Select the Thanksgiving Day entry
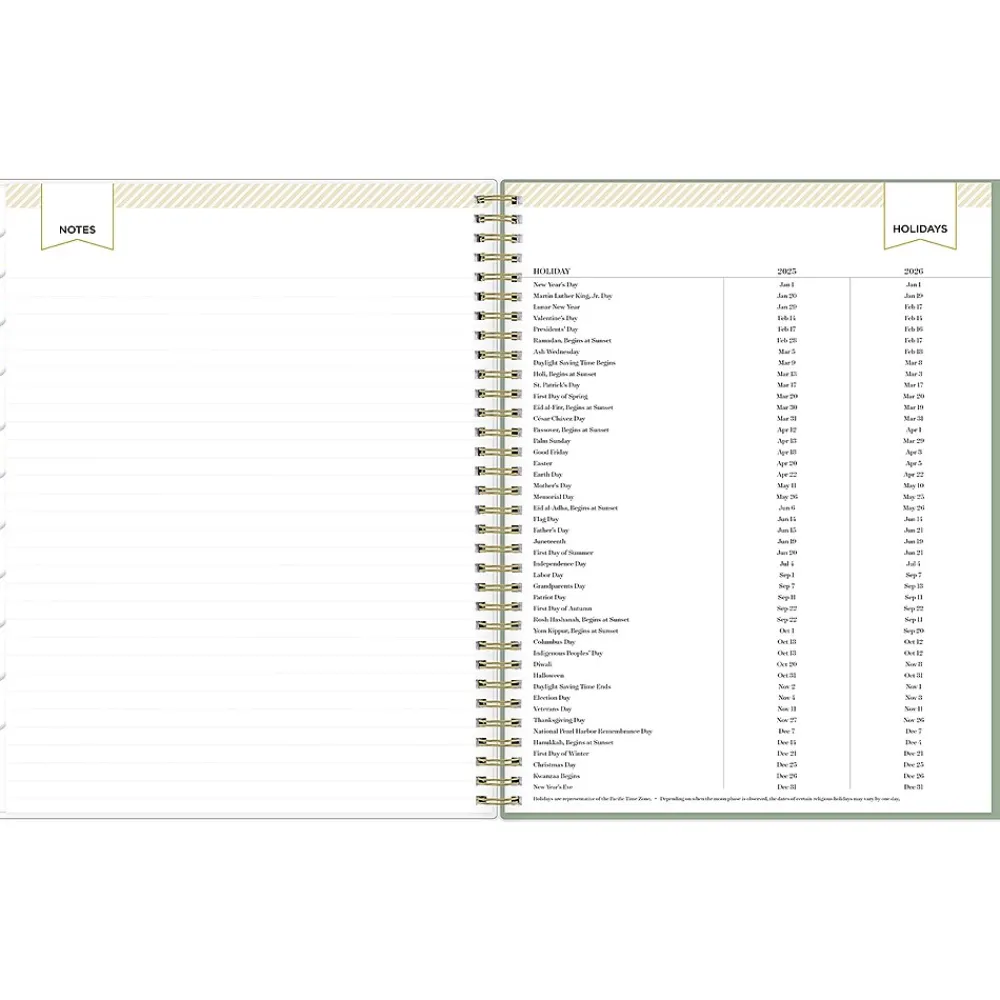1000x1000 pixels. coord(559,720)
